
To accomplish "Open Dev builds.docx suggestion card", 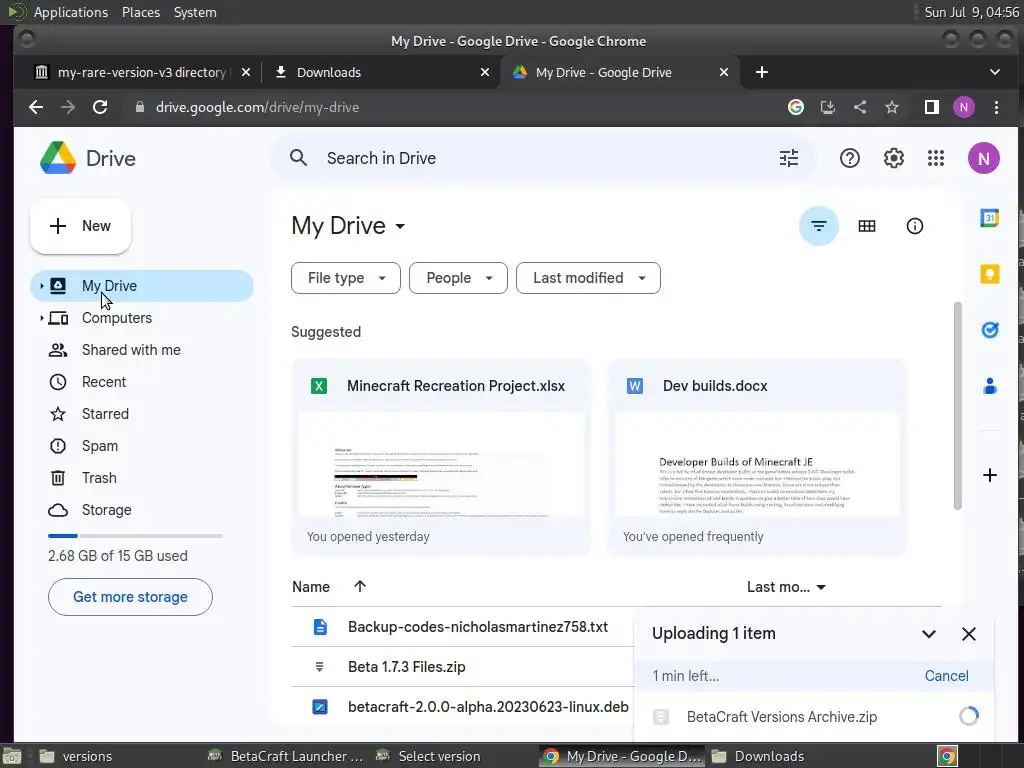I will click(x=757, y=457).
